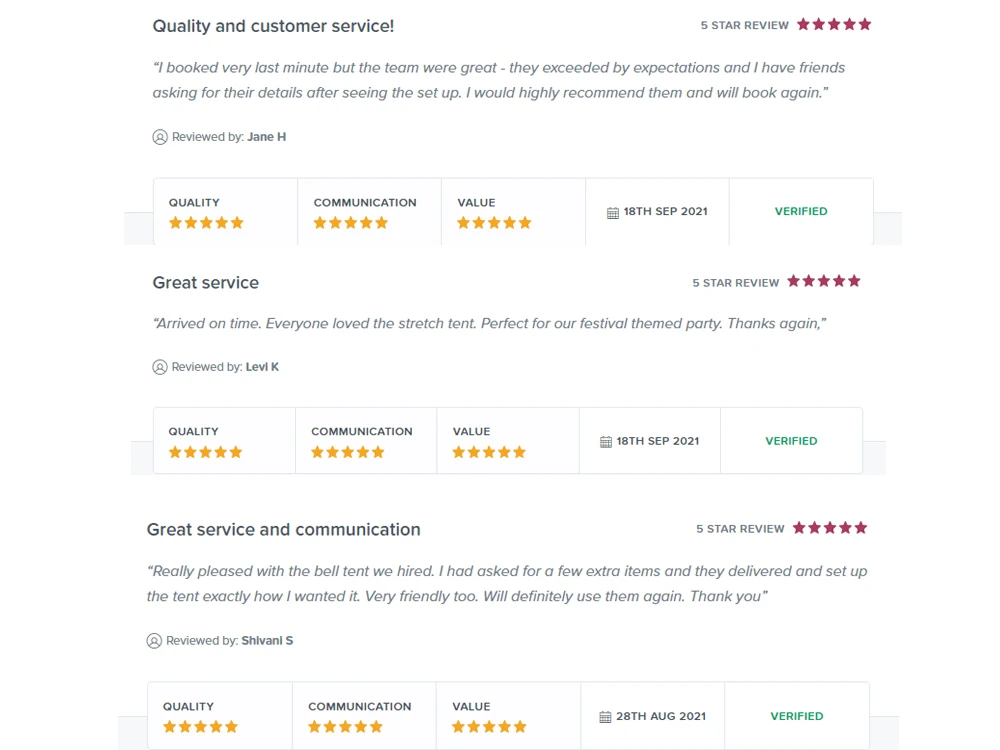Image resolution: width=1000 pixels, height=750 pixels.
Task: Open the 'Great service and communication' review title
Action: click(x=283, y=530)
